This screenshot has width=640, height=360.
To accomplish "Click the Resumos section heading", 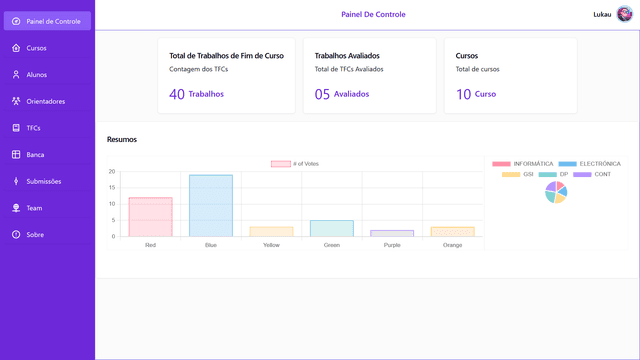I will tap(122, 139).
